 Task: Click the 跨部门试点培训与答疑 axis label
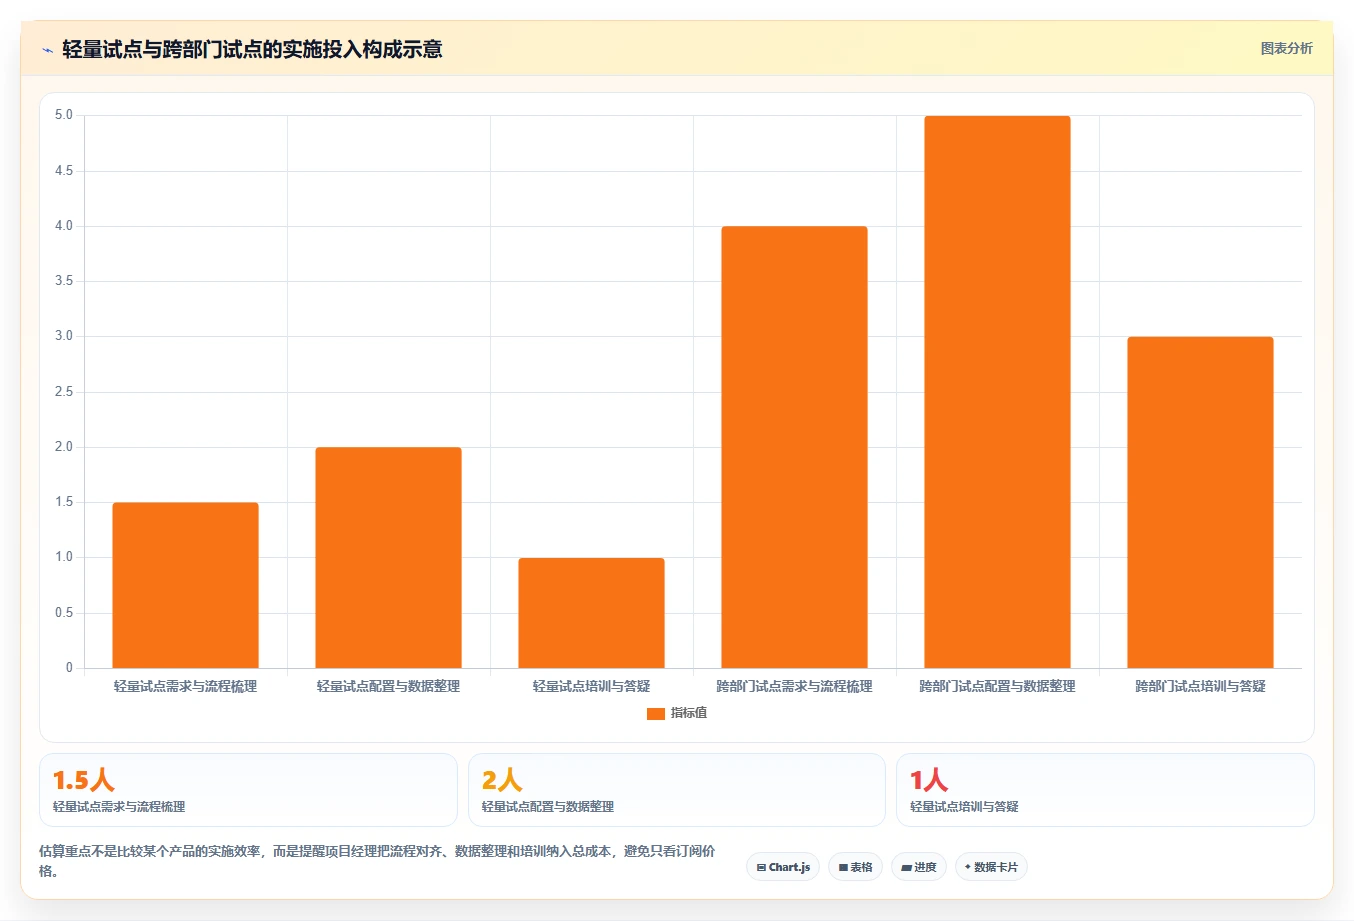click(1200, 686)
